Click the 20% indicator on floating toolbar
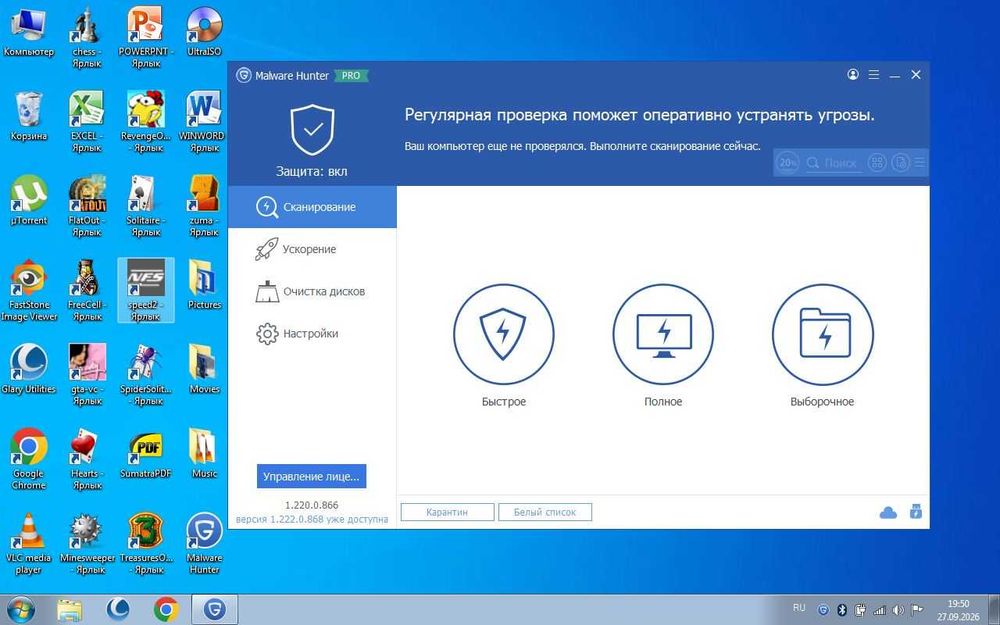 click(788, 163)
